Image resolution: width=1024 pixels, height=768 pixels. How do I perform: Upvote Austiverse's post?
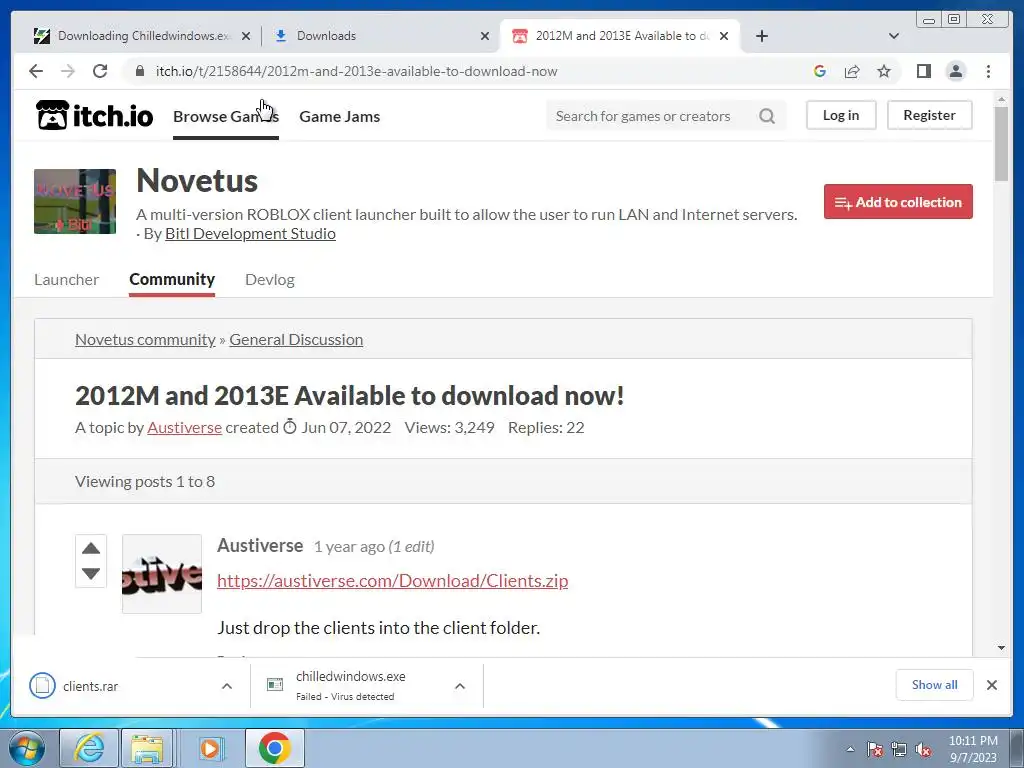pyautogui.click(x=91, y=549)
